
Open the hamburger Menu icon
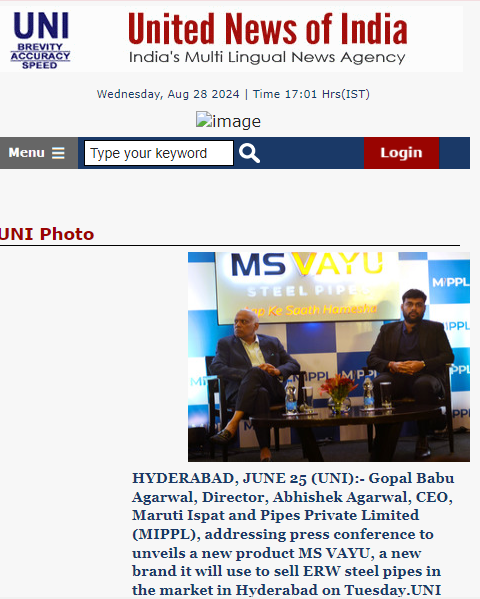click(x=58, y=153)
